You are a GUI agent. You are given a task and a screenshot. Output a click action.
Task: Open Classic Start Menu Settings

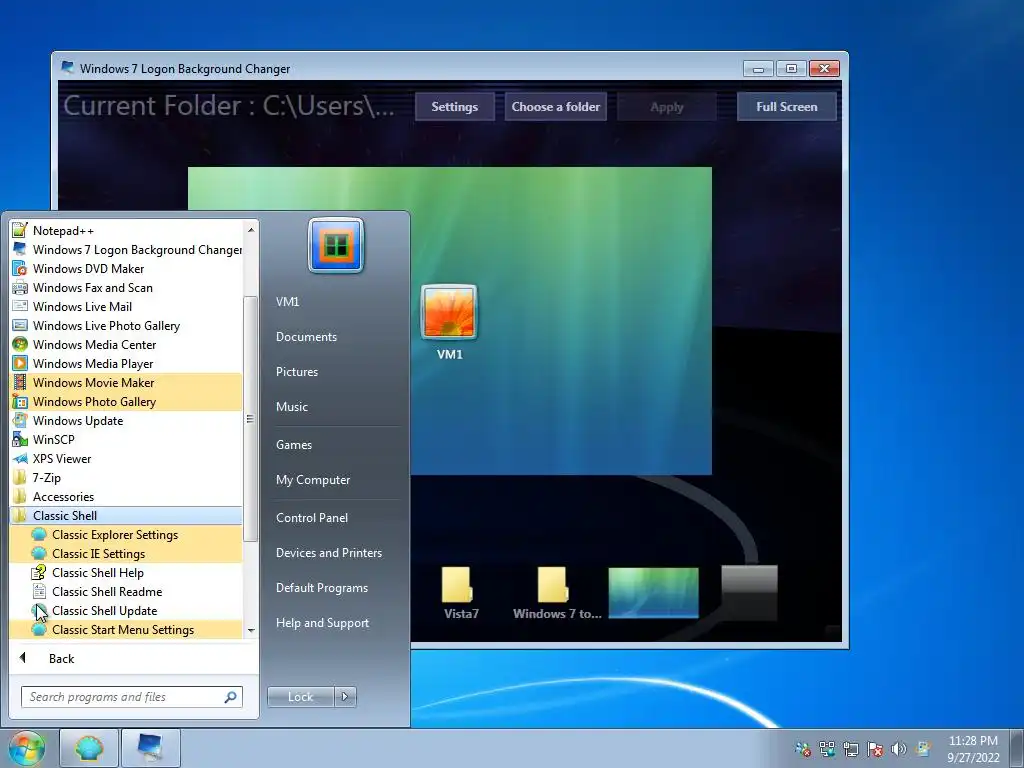point(126,629)
